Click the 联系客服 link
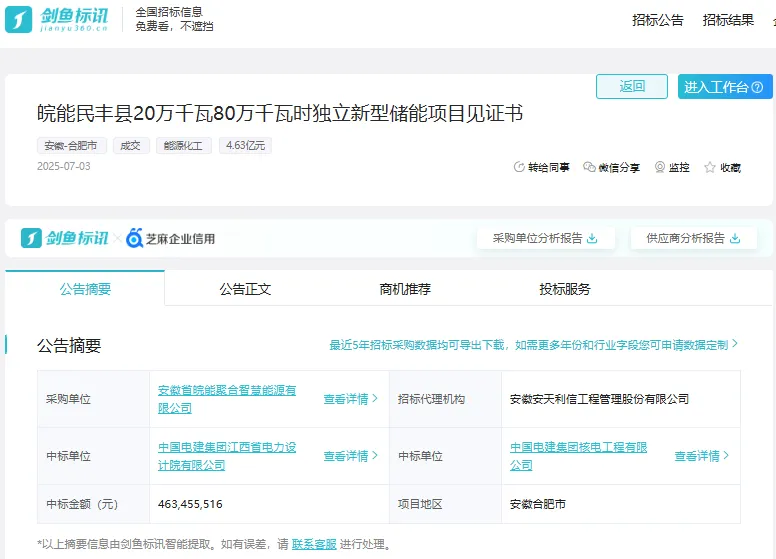 pyautogui.click(x=314, y=545)
